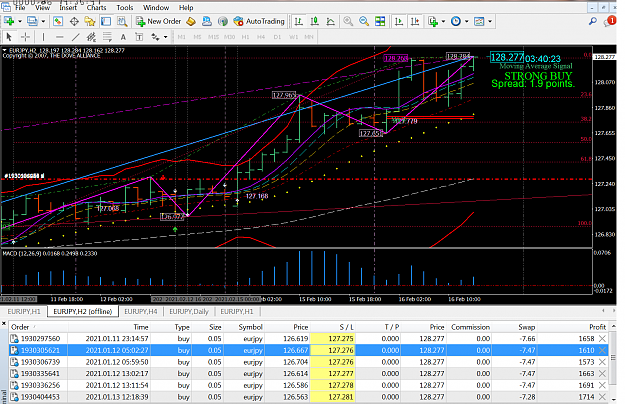Open chat notifications with red badge

tap(609, 21)
